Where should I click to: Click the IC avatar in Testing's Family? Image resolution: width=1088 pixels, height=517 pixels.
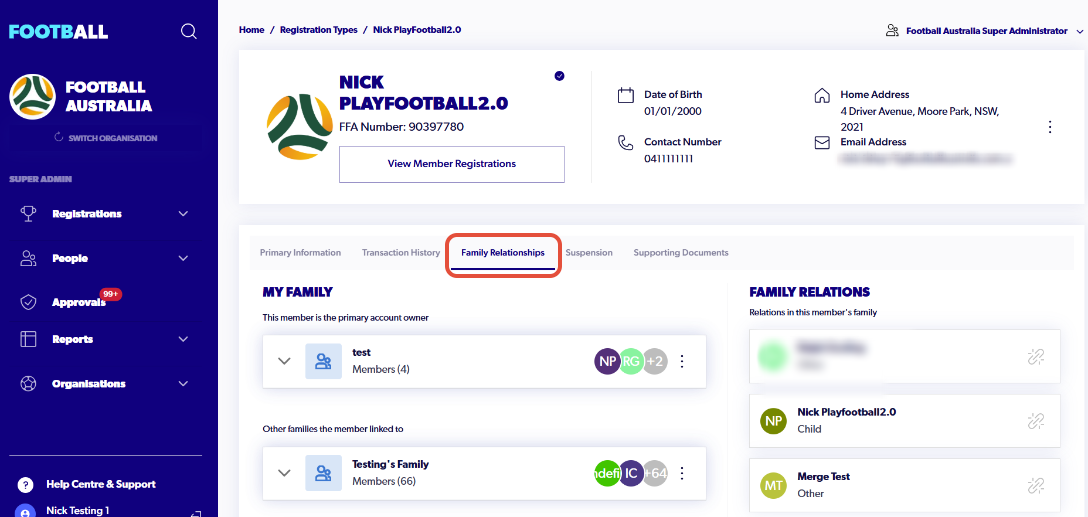pos(631,473)
